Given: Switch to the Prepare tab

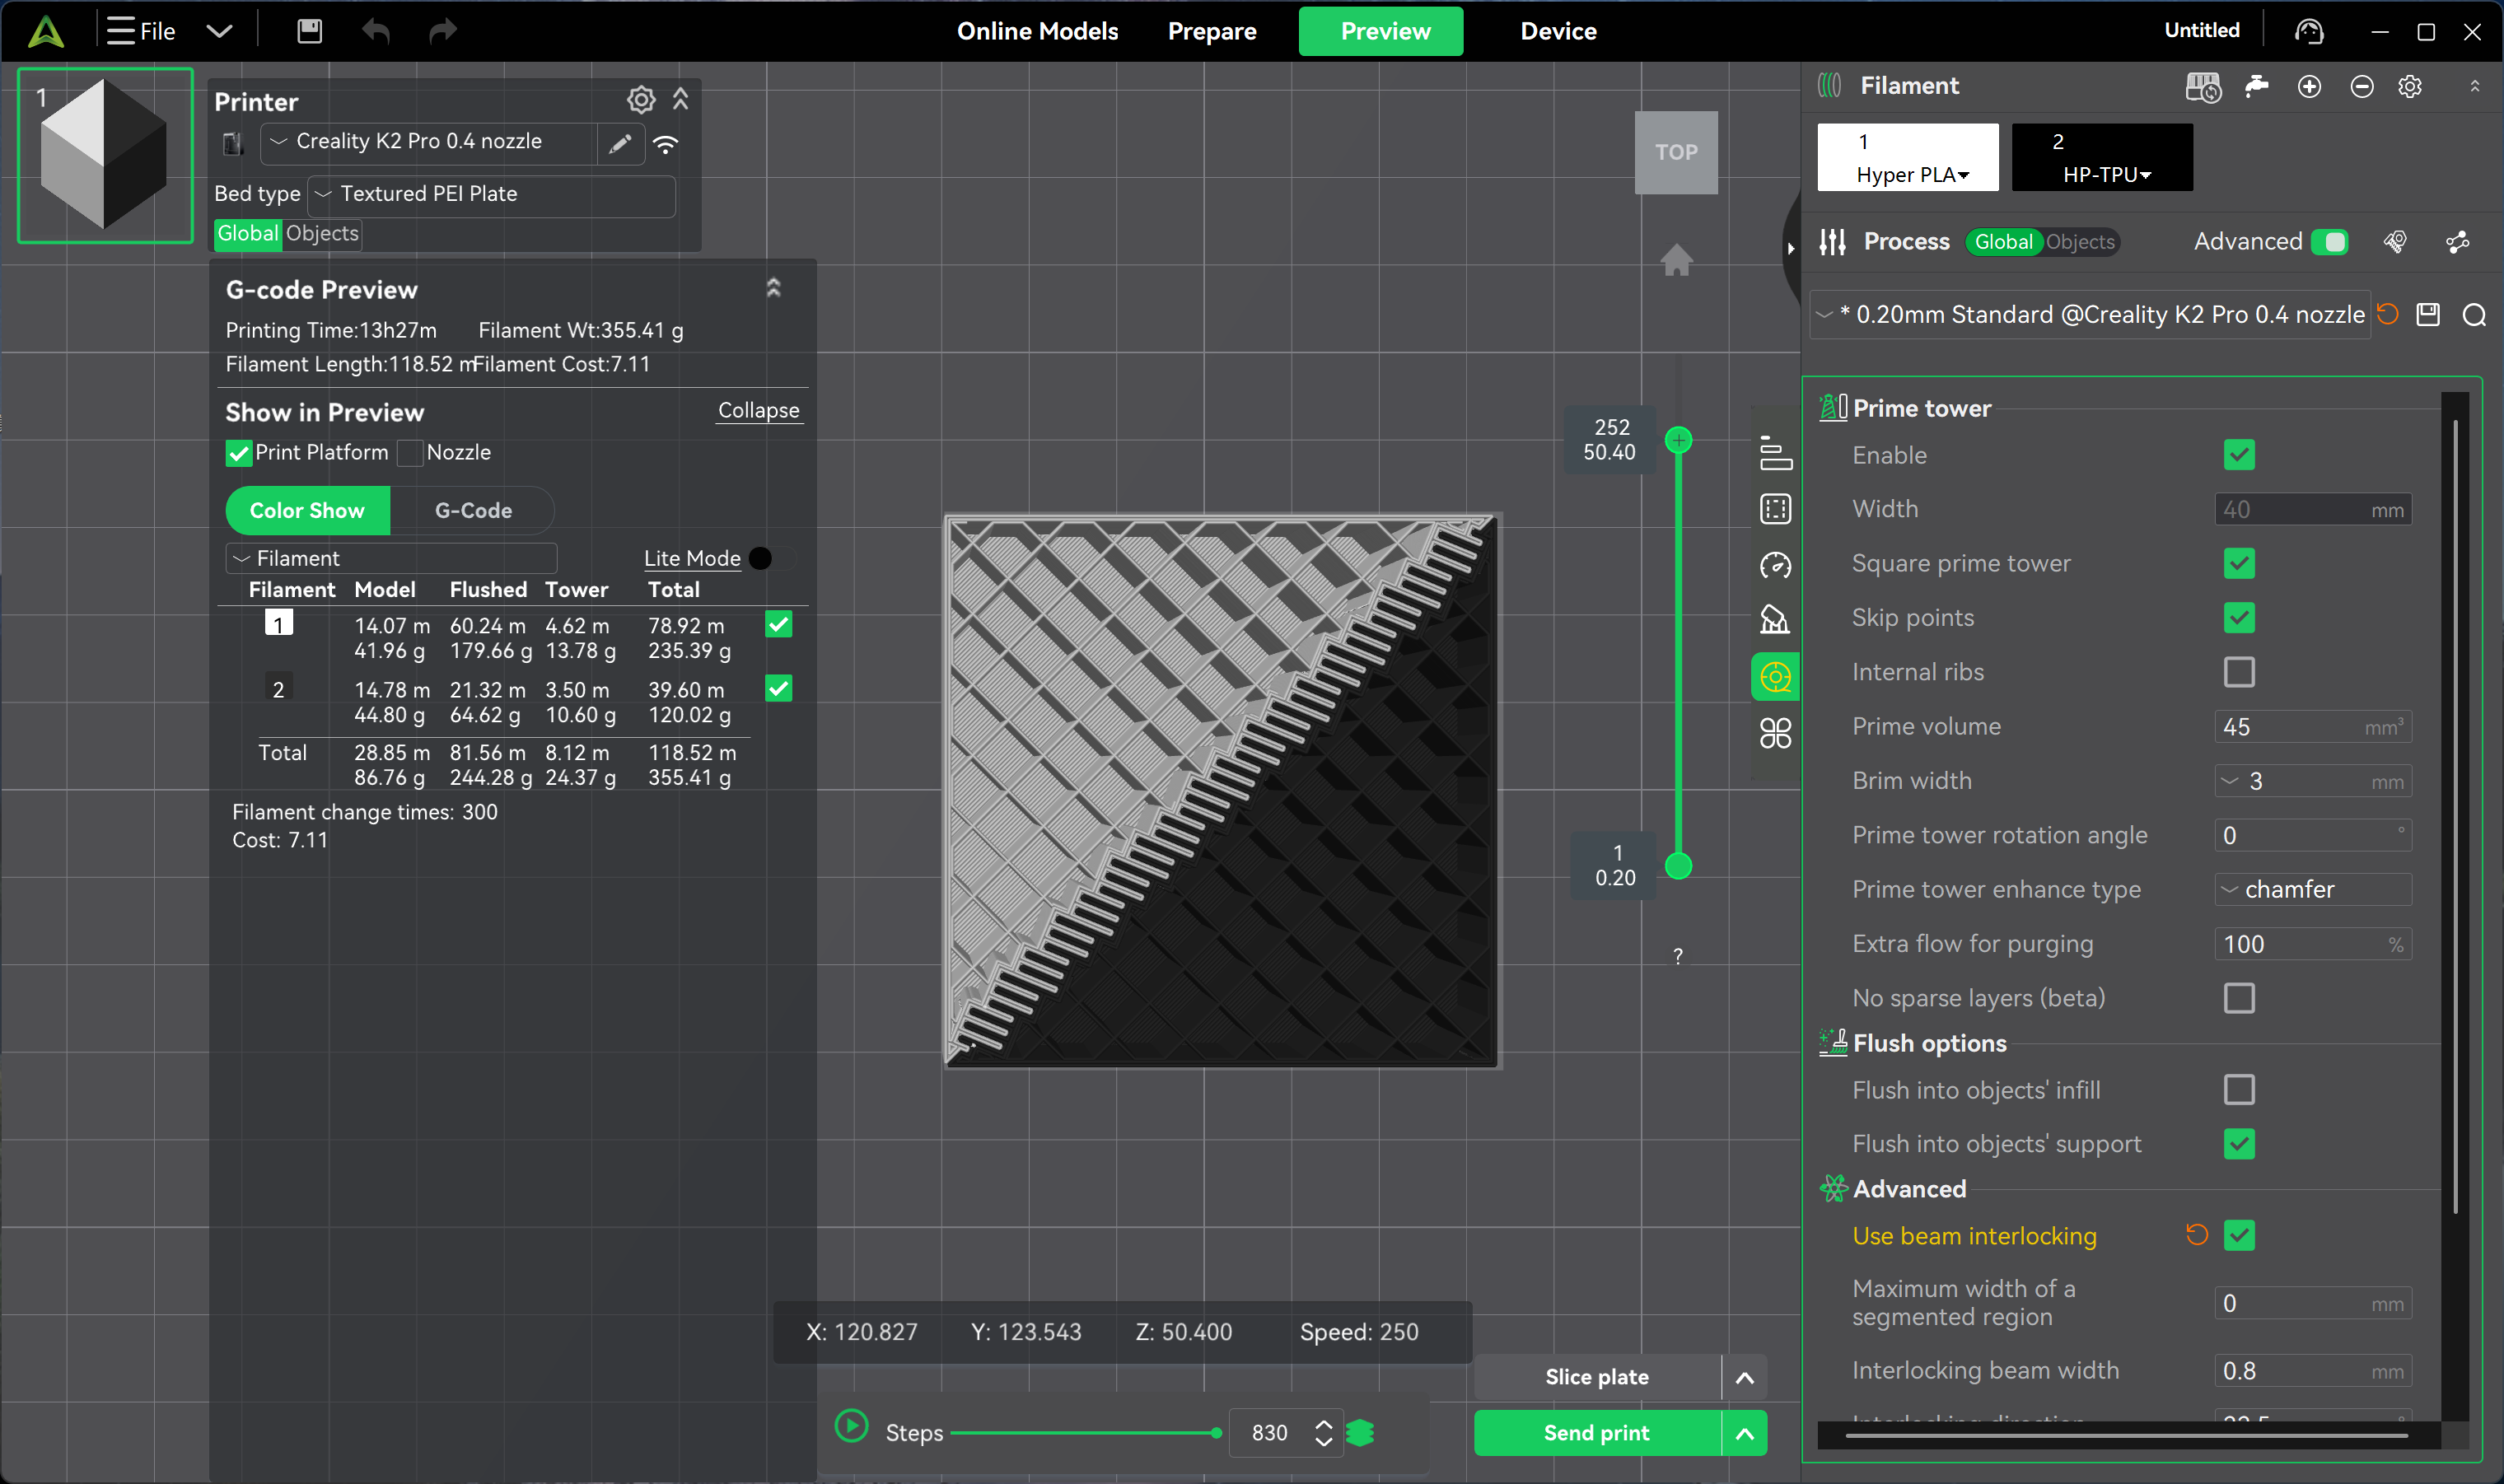Looking at the screenshot, I should pos(1211,31).
